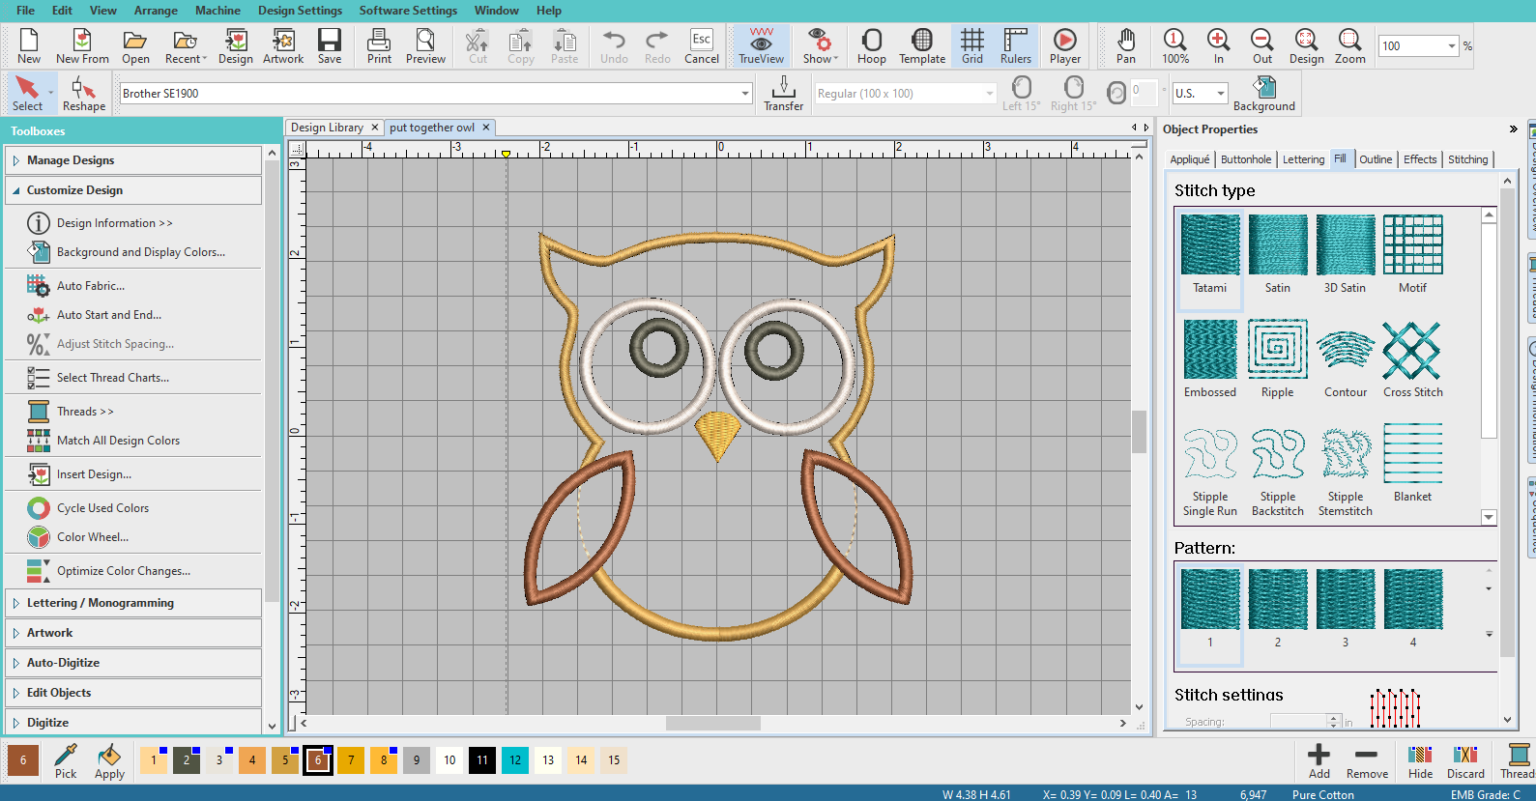This screenshot has width=1536, height=801.
Task: Toggle TrueView display mode
Action: (x=761, y=46)
